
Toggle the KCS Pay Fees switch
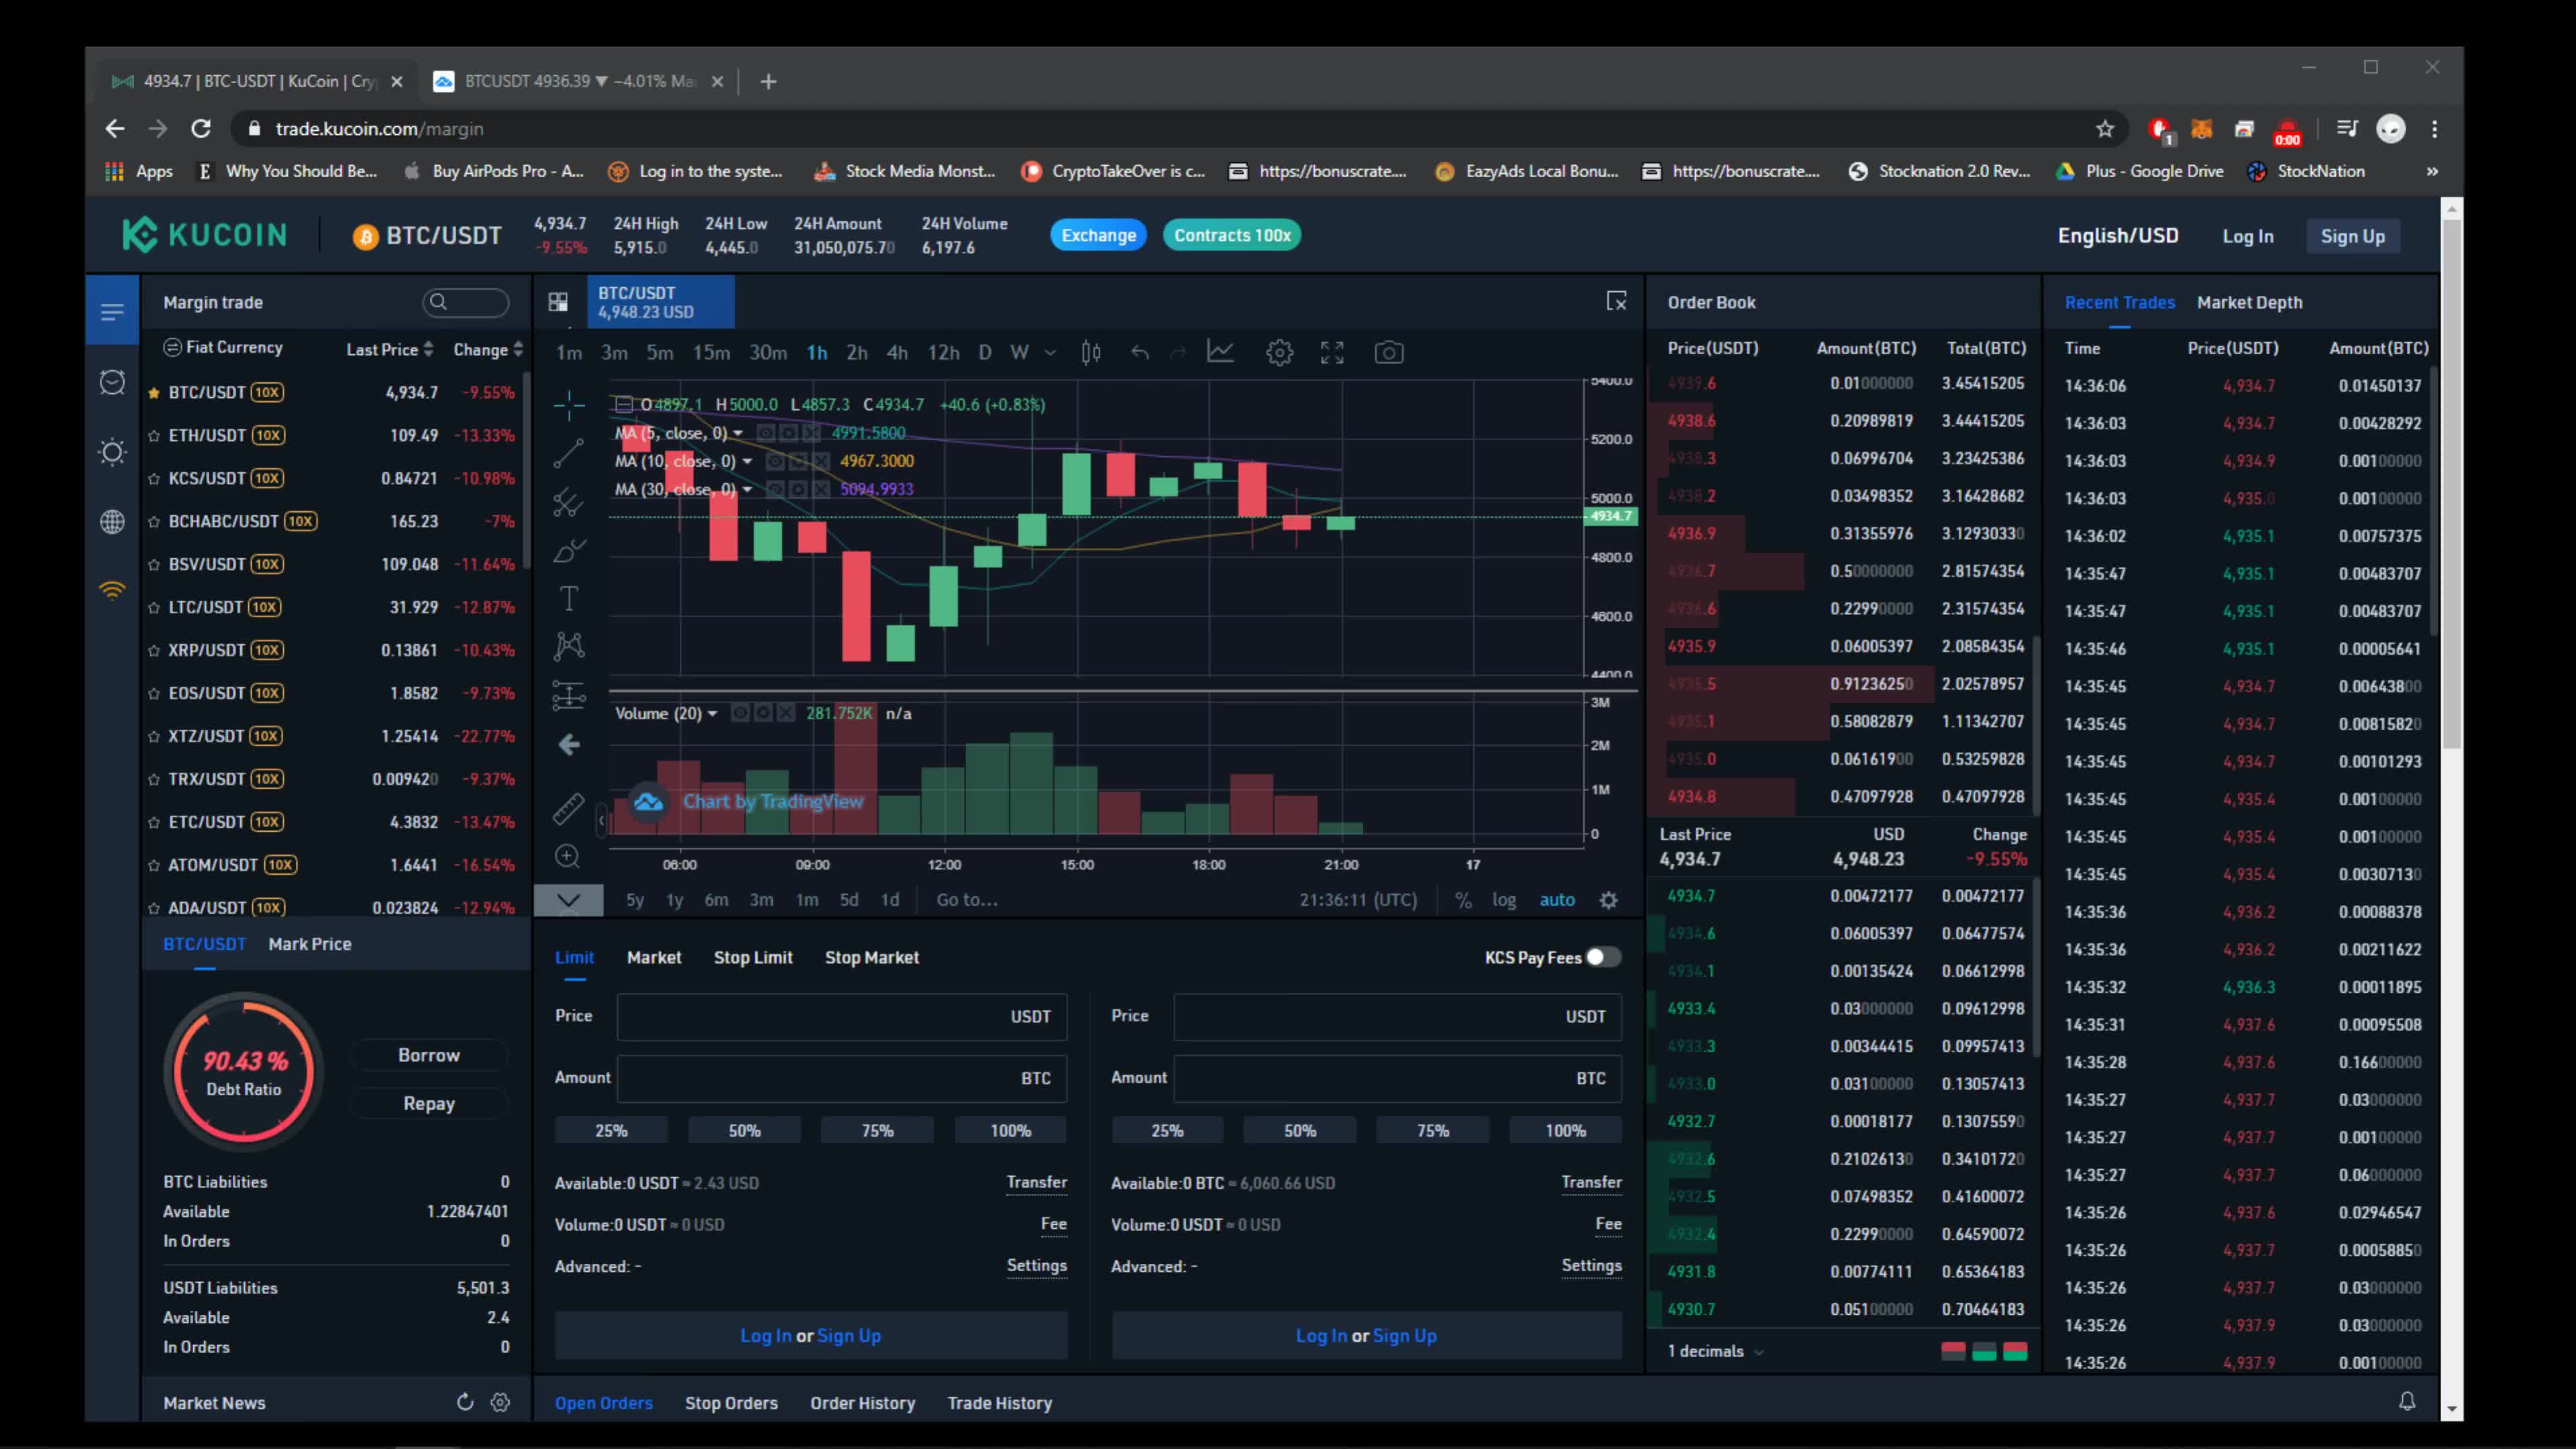coord(1603,957)
